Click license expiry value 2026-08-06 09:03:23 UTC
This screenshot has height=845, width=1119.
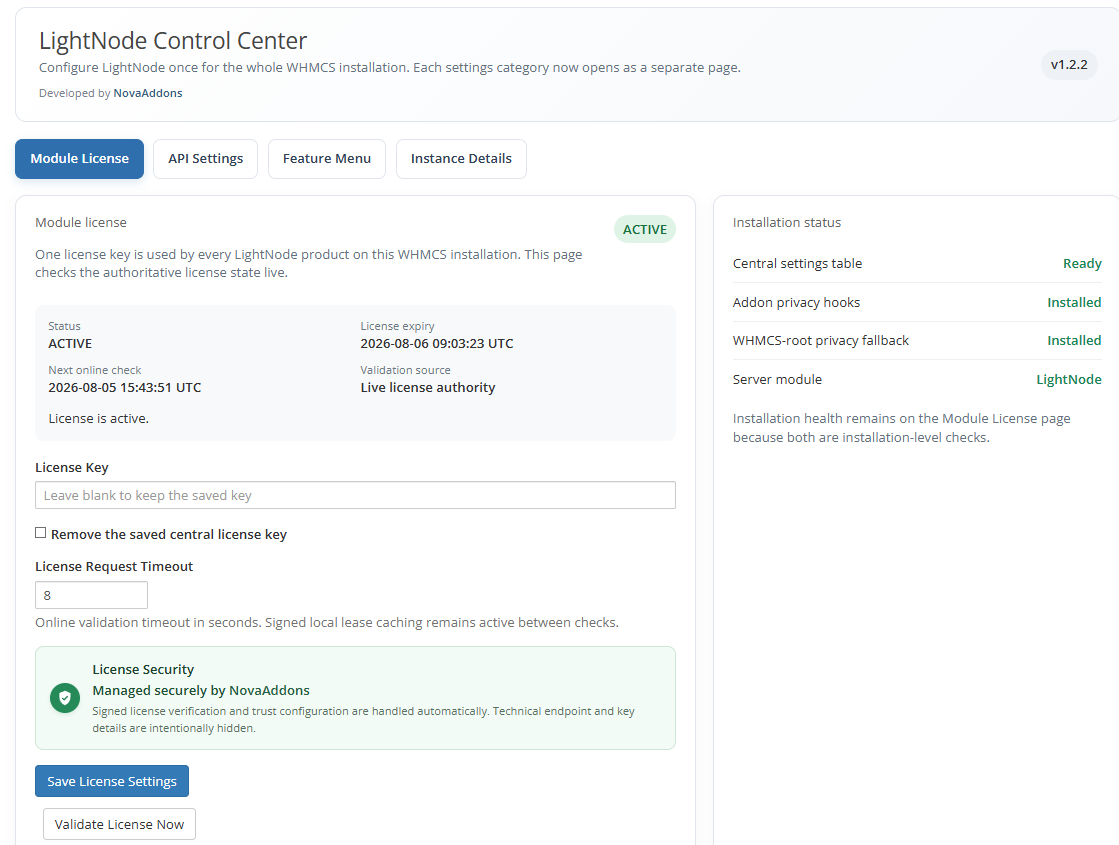437,343
